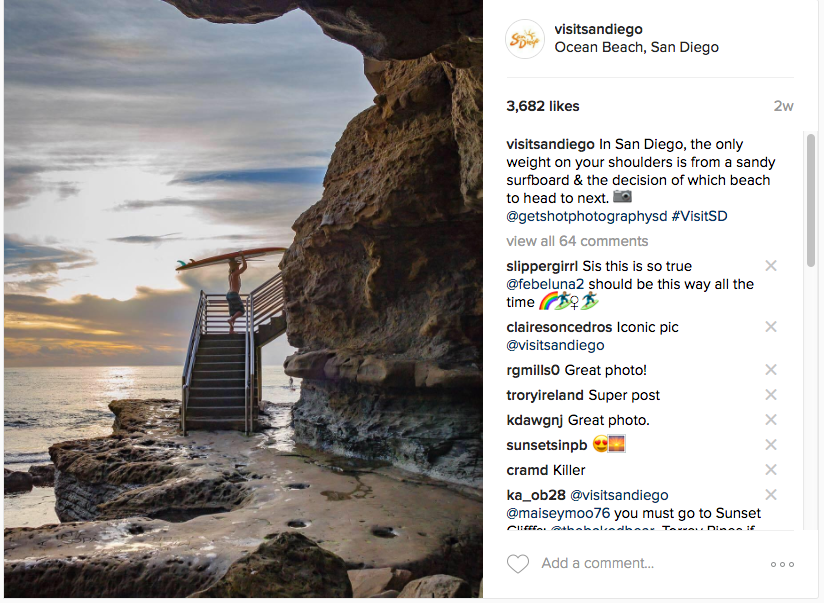
Task: Open the visitsandiego profile username header
Action: pos(598,29)
